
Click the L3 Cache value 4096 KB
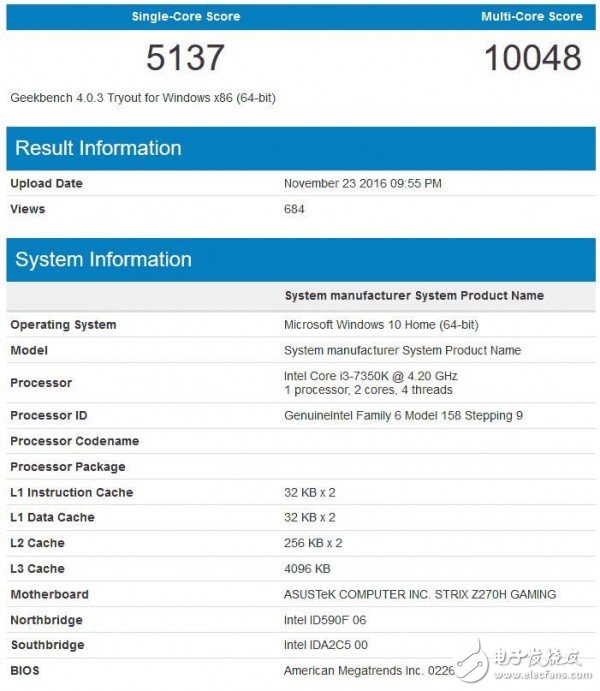(x=307, y=569)
